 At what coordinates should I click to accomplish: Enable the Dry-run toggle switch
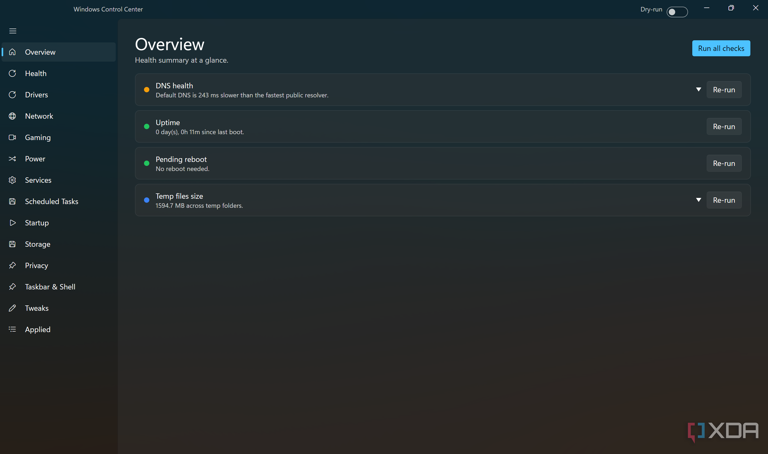pyautogui.click(x=677, y=12)
